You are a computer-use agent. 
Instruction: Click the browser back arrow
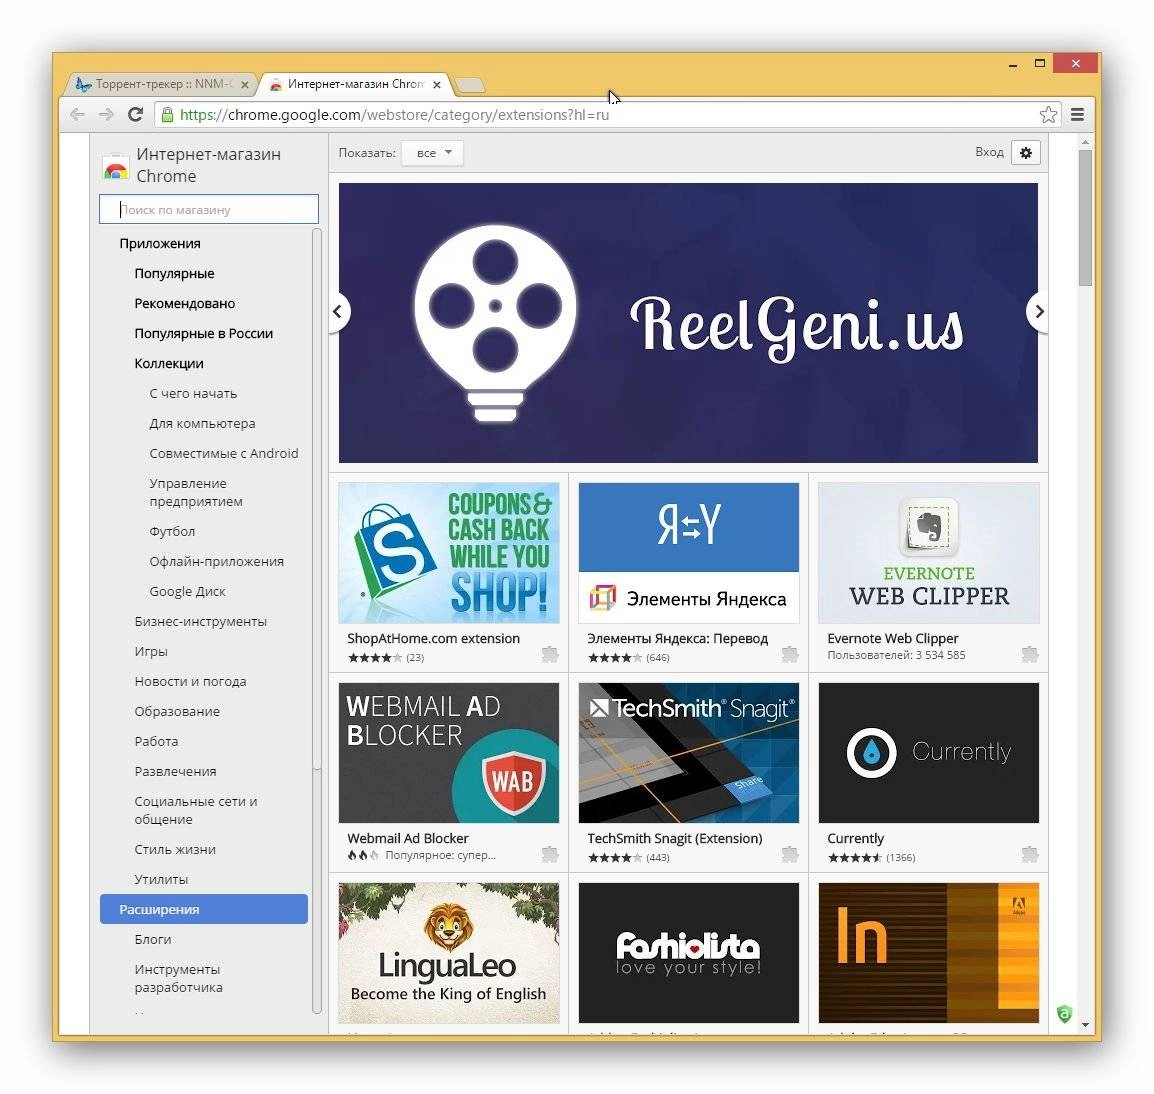coord(77,114)
